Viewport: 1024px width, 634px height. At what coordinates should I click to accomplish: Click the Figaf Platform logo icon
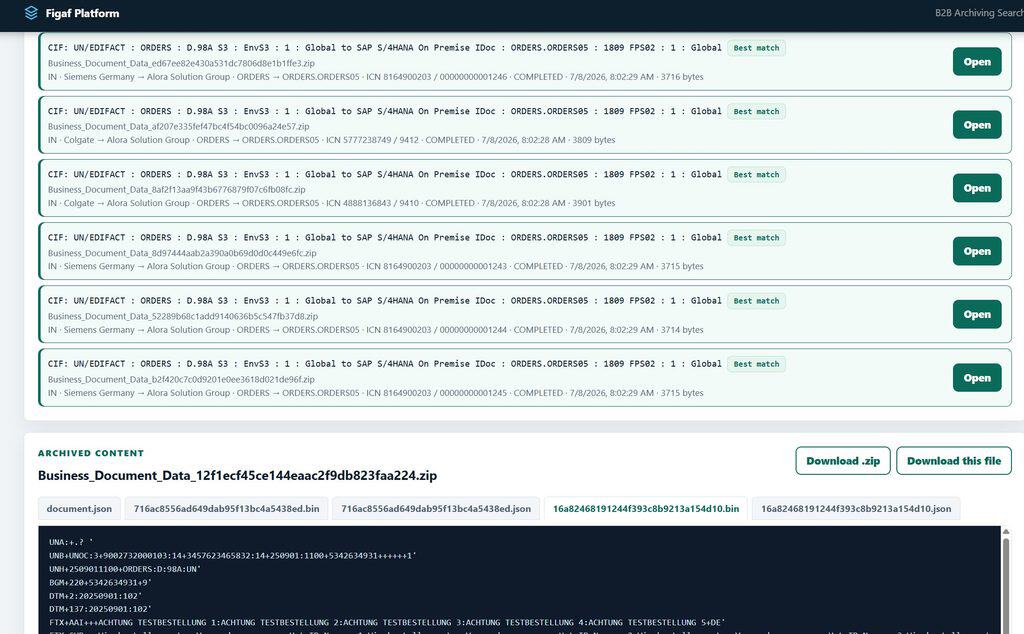31,13
